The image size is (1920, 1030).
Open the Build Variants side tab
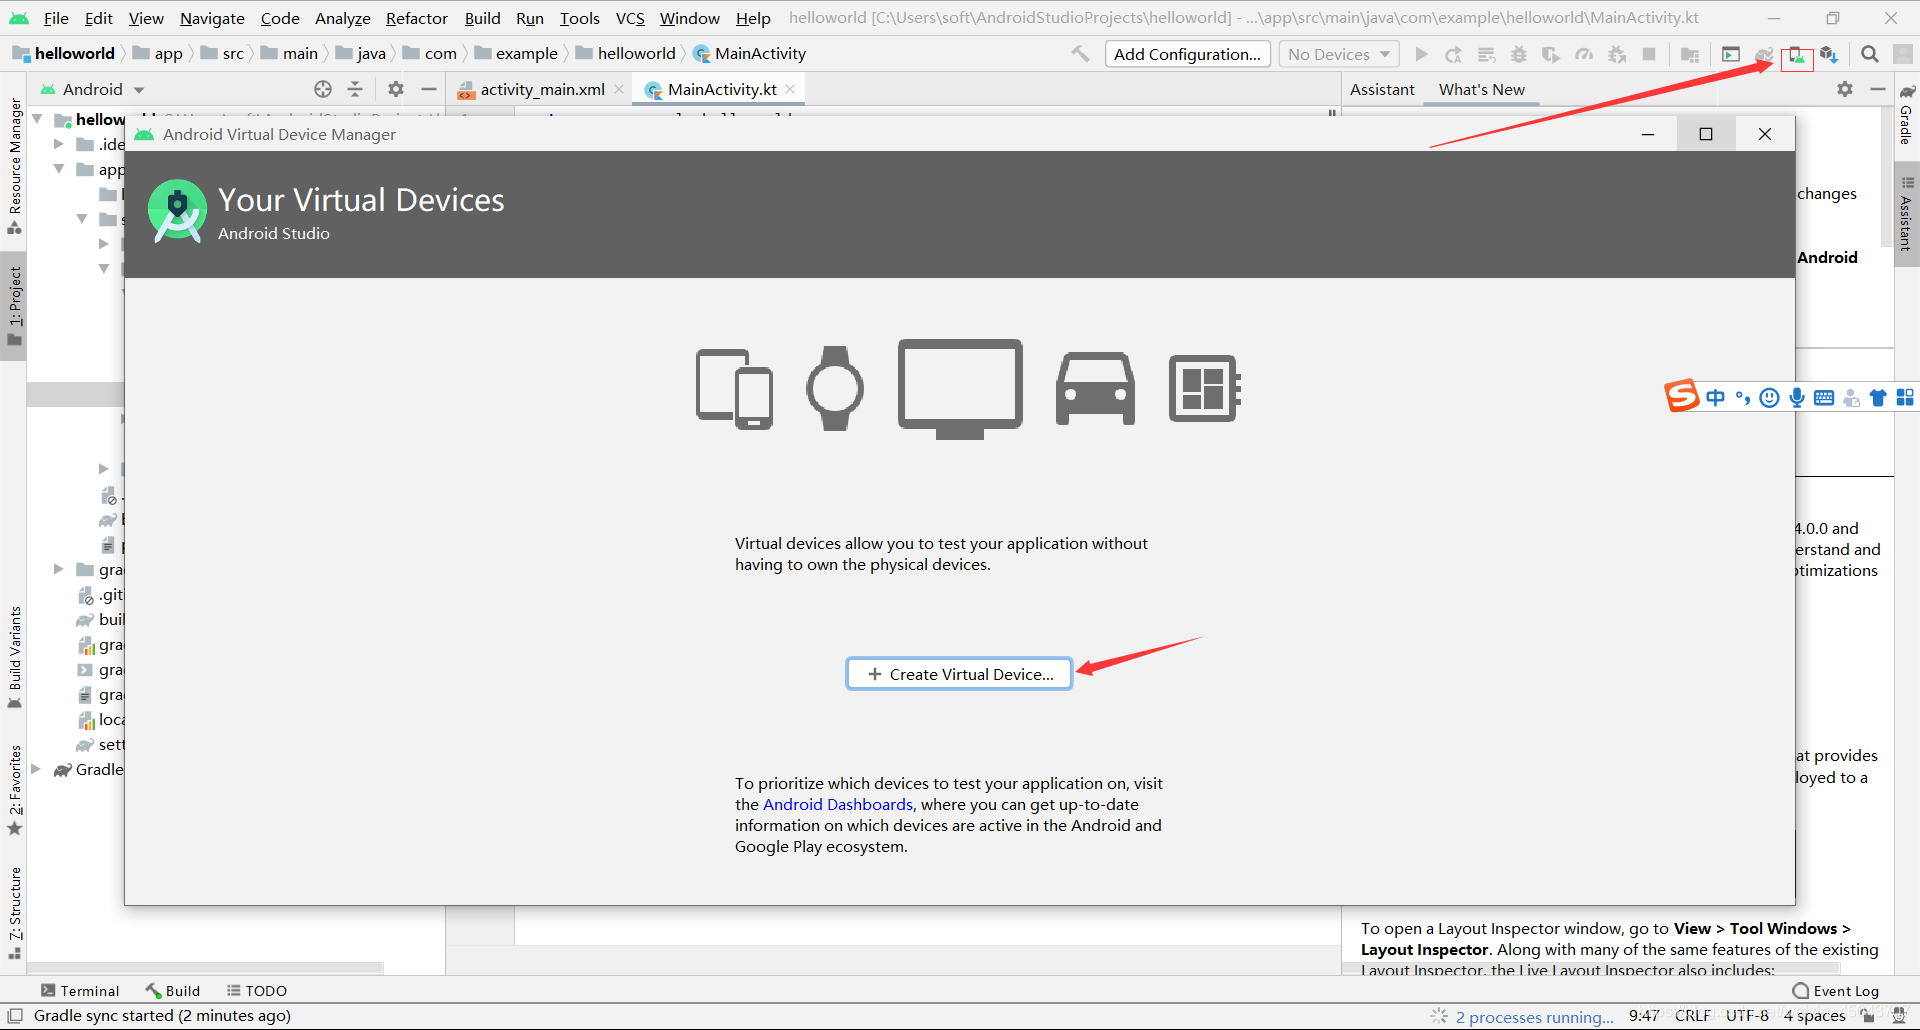click(x=15, y=657)
